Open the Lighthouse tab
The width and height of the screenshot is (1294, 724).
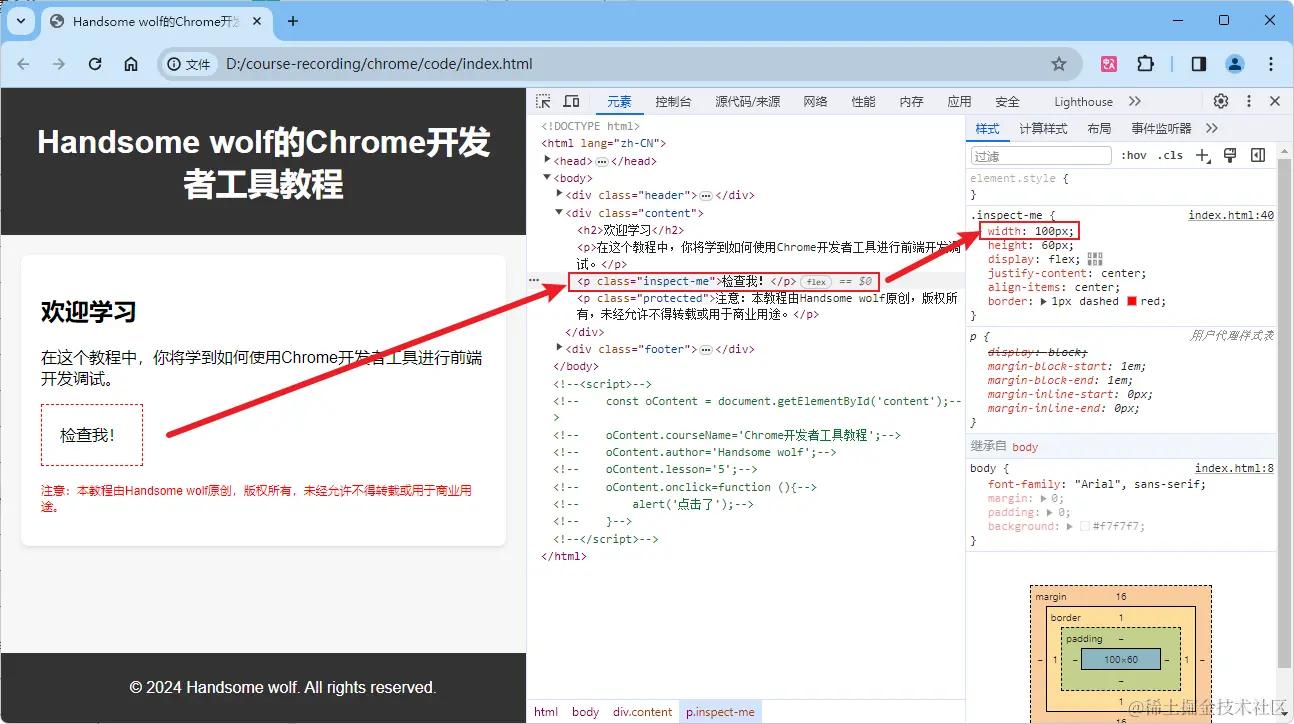click(1083, 102)
